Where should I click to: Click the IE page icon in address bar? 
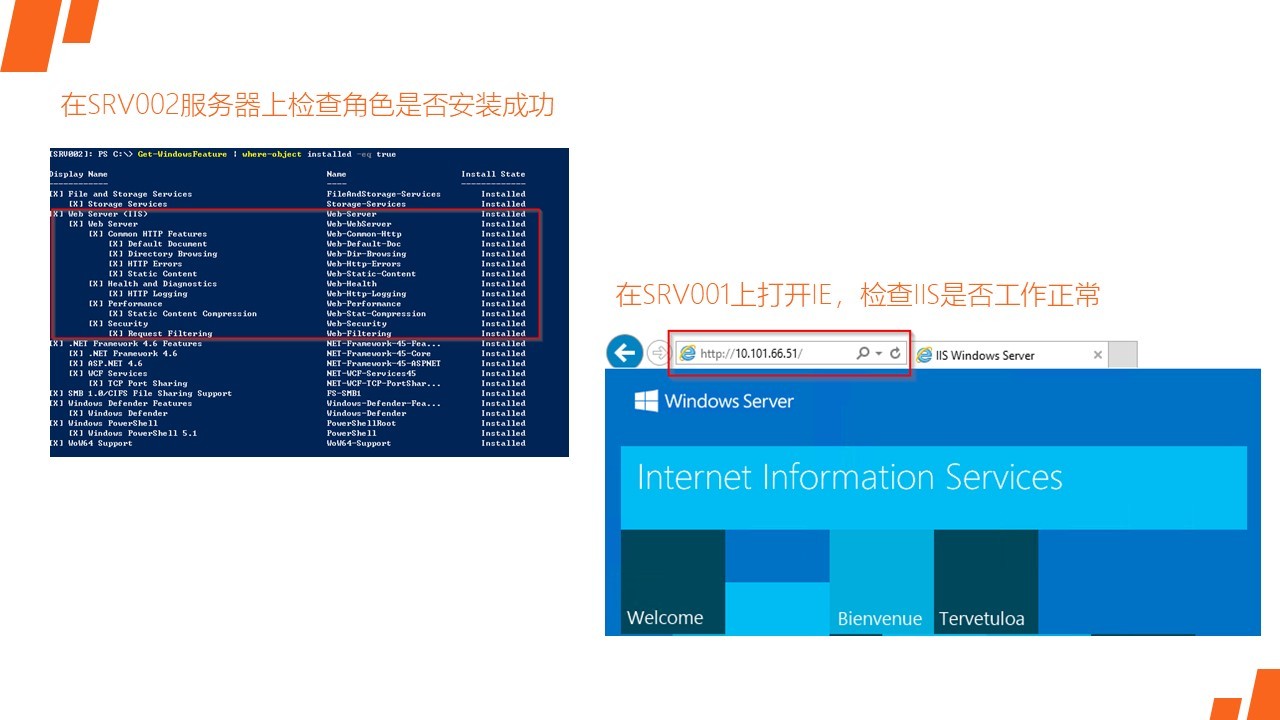pos(687,354)
